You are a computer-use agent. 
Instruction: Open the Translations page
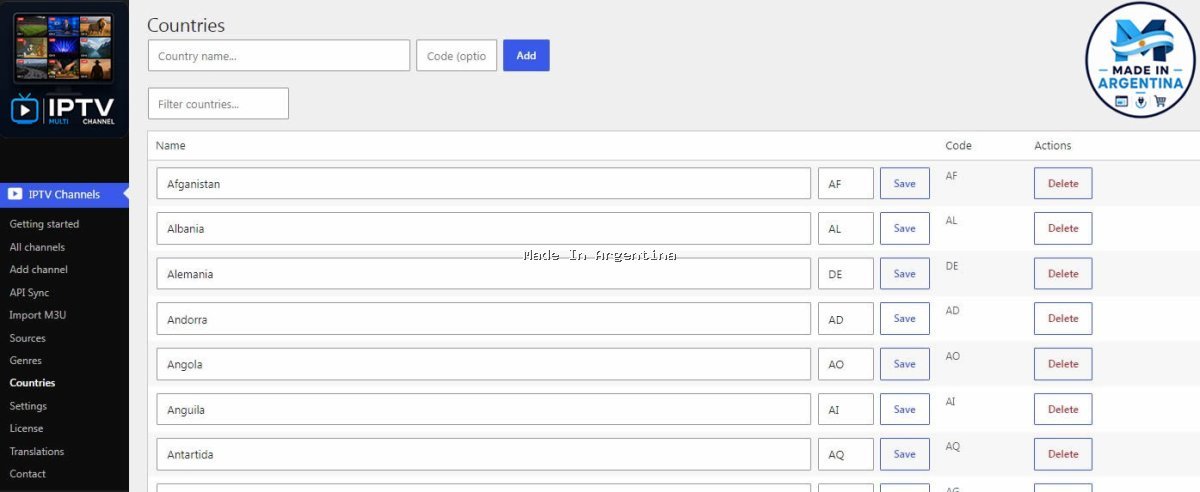pos(37,451)
